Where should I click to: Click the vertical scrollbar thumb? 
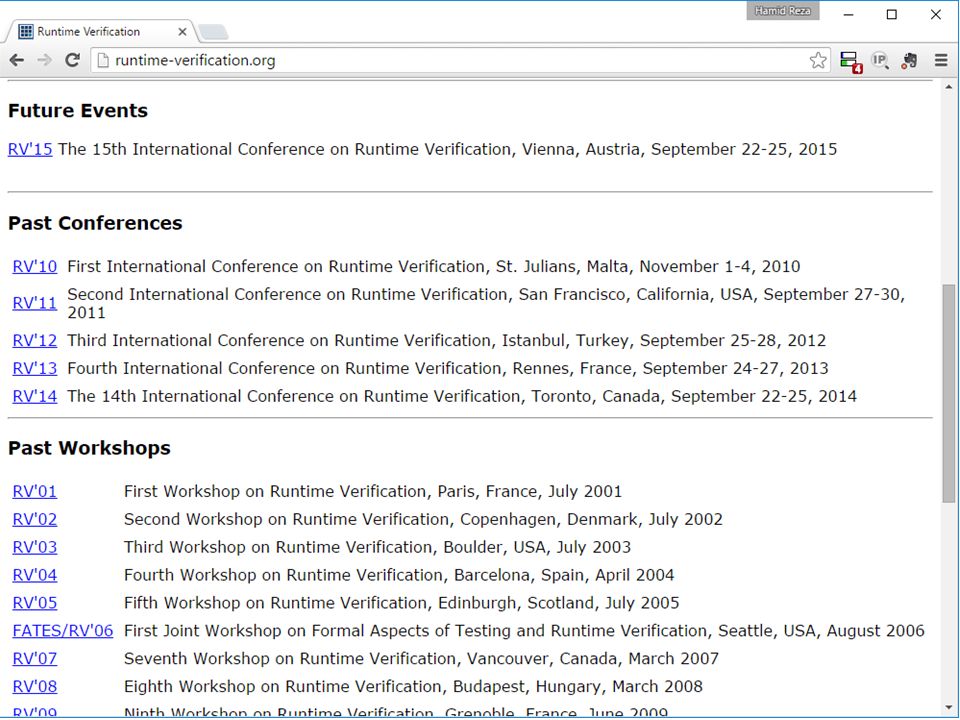[948, 395]
